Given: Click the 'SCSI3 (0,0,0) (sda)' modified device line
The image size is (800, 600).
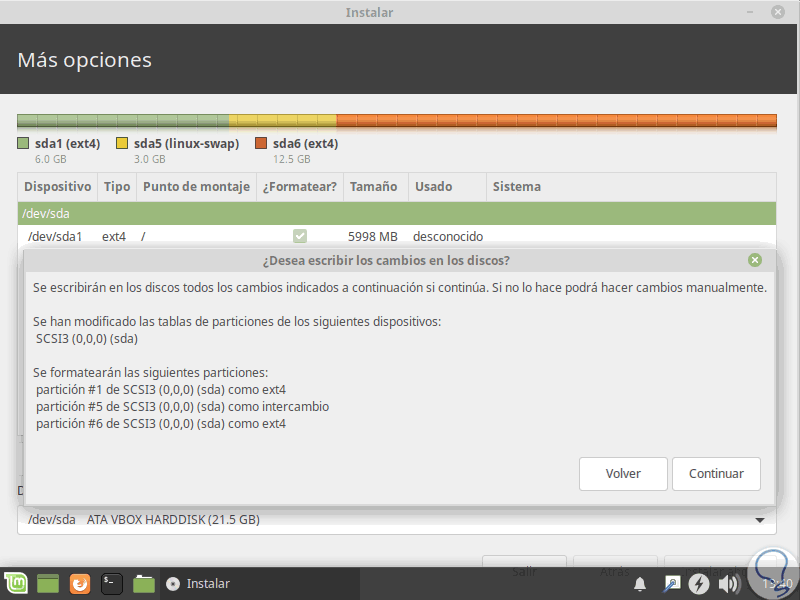Looking at the screenshot, I should point(87,339).
